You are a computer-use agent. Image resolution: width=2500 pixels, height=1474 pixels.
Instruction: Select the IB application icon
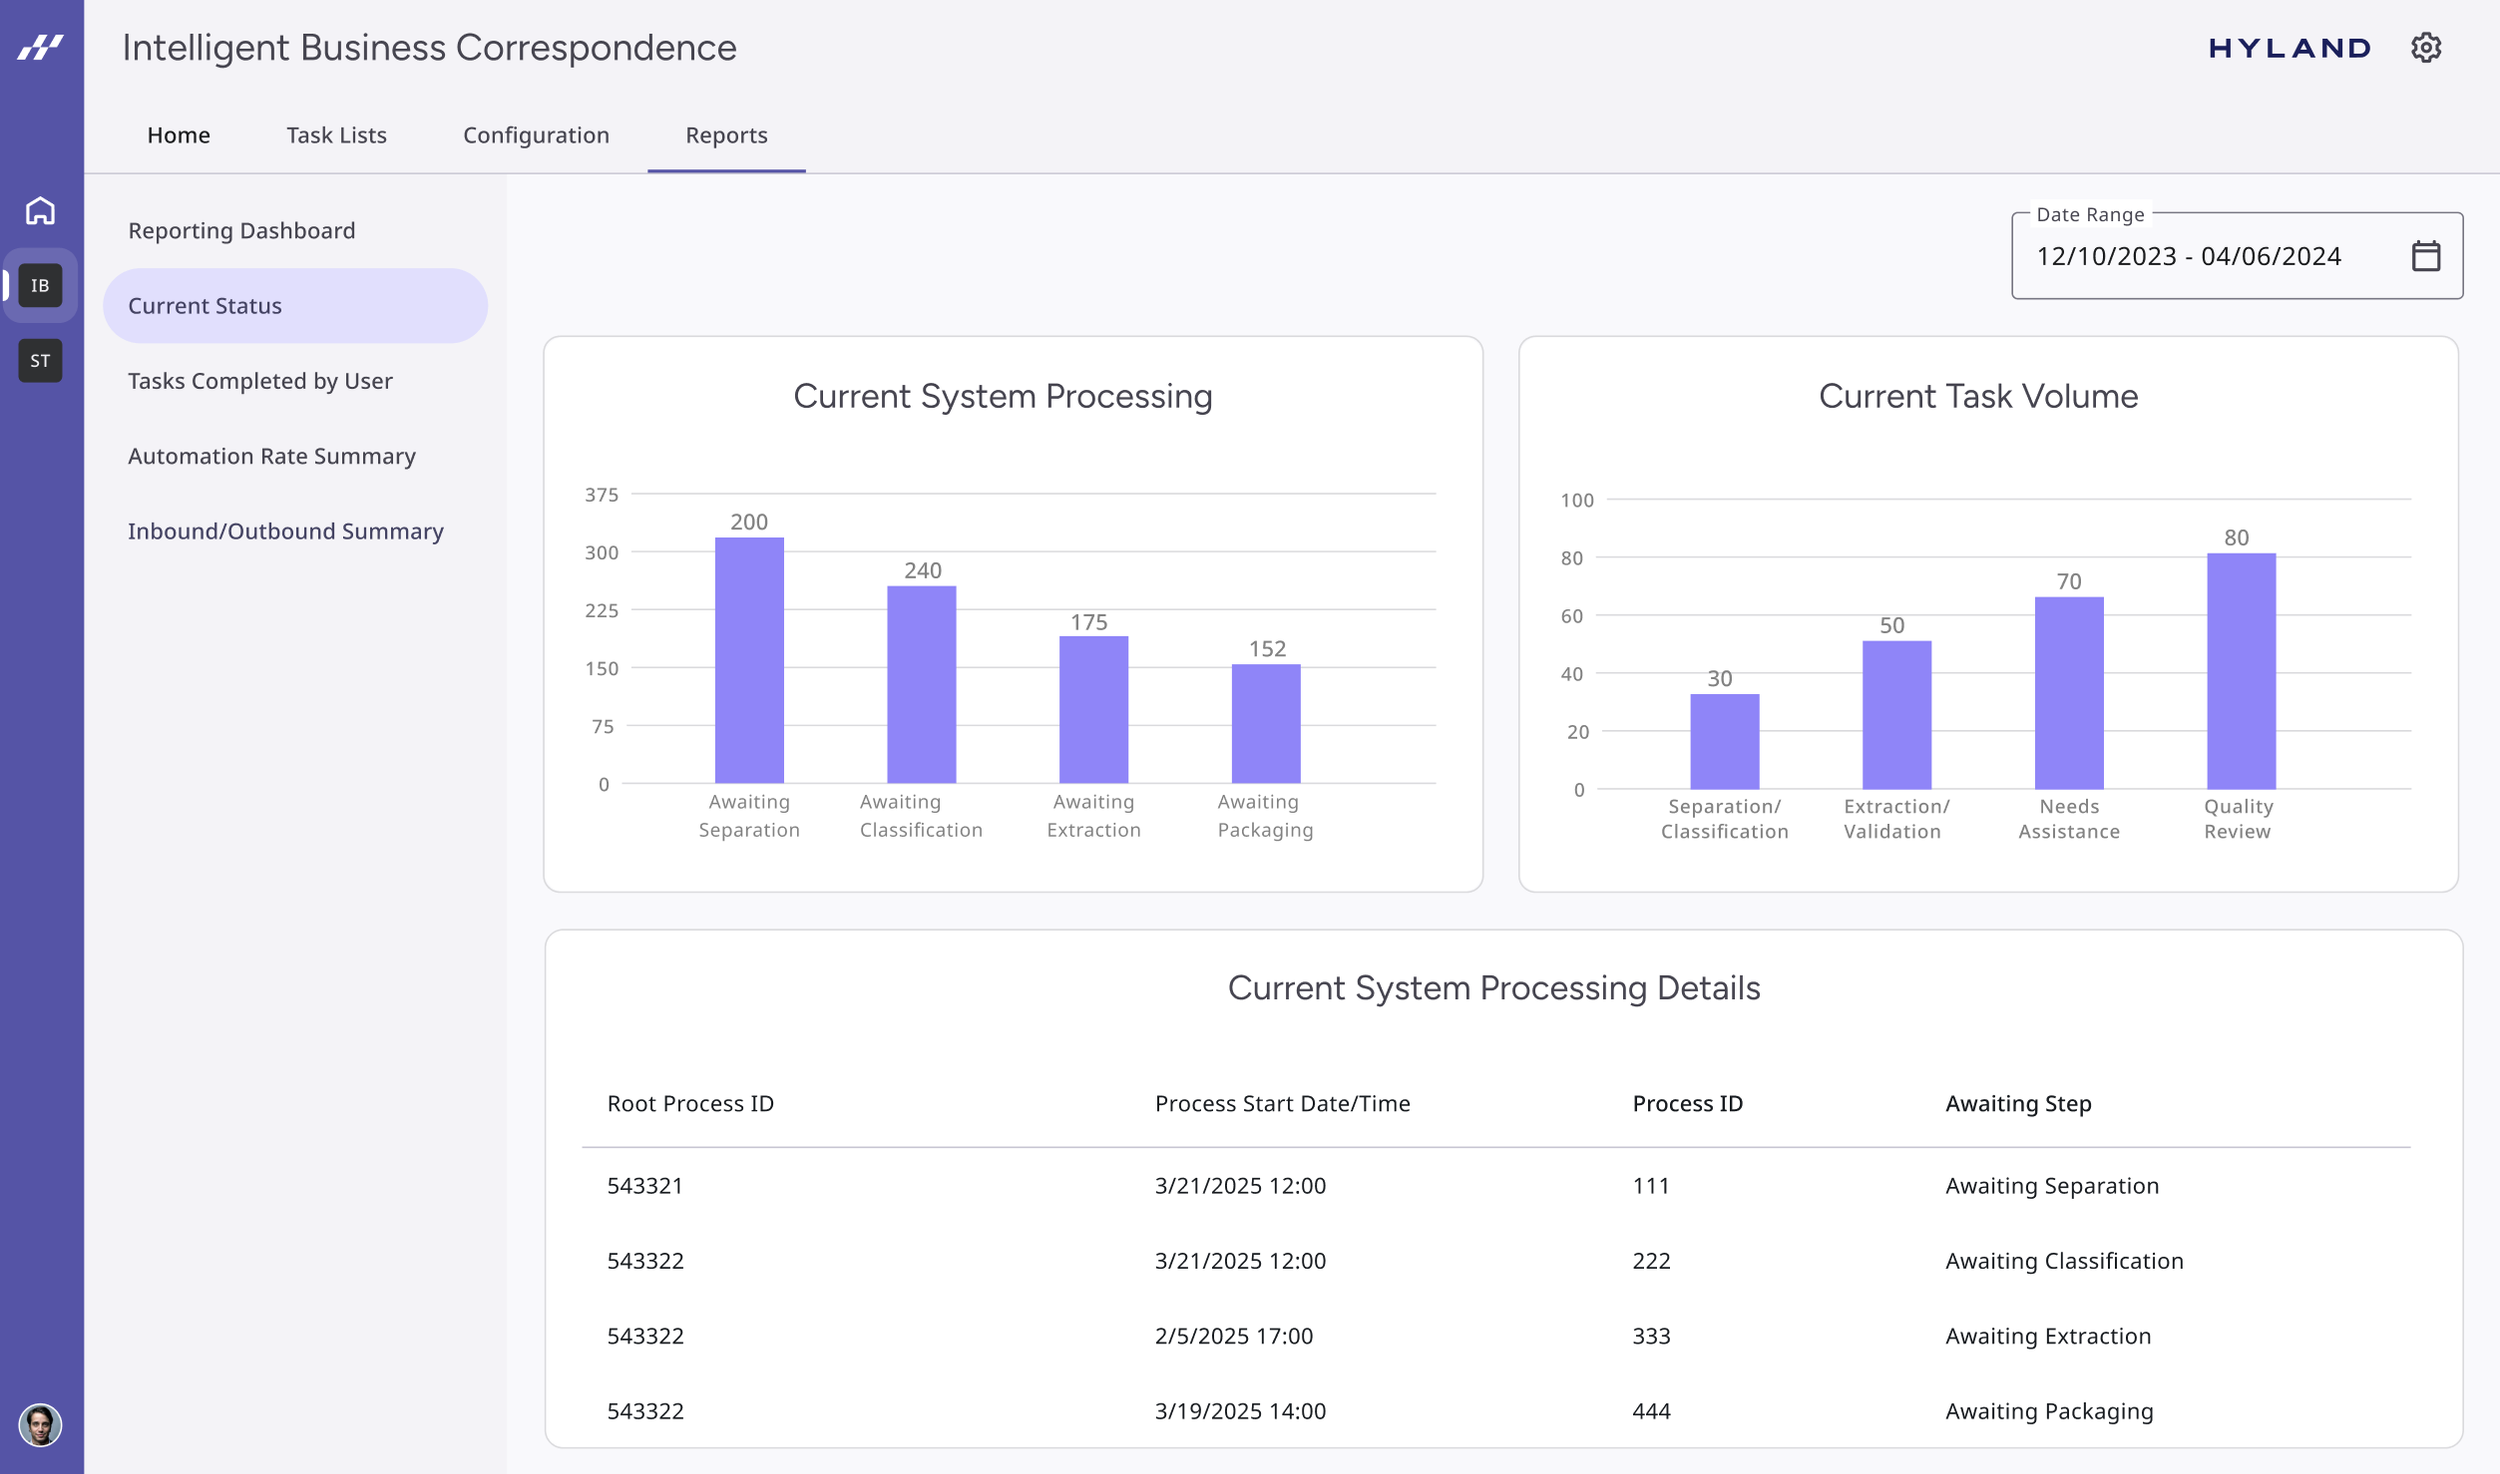[x=40, y=286]
